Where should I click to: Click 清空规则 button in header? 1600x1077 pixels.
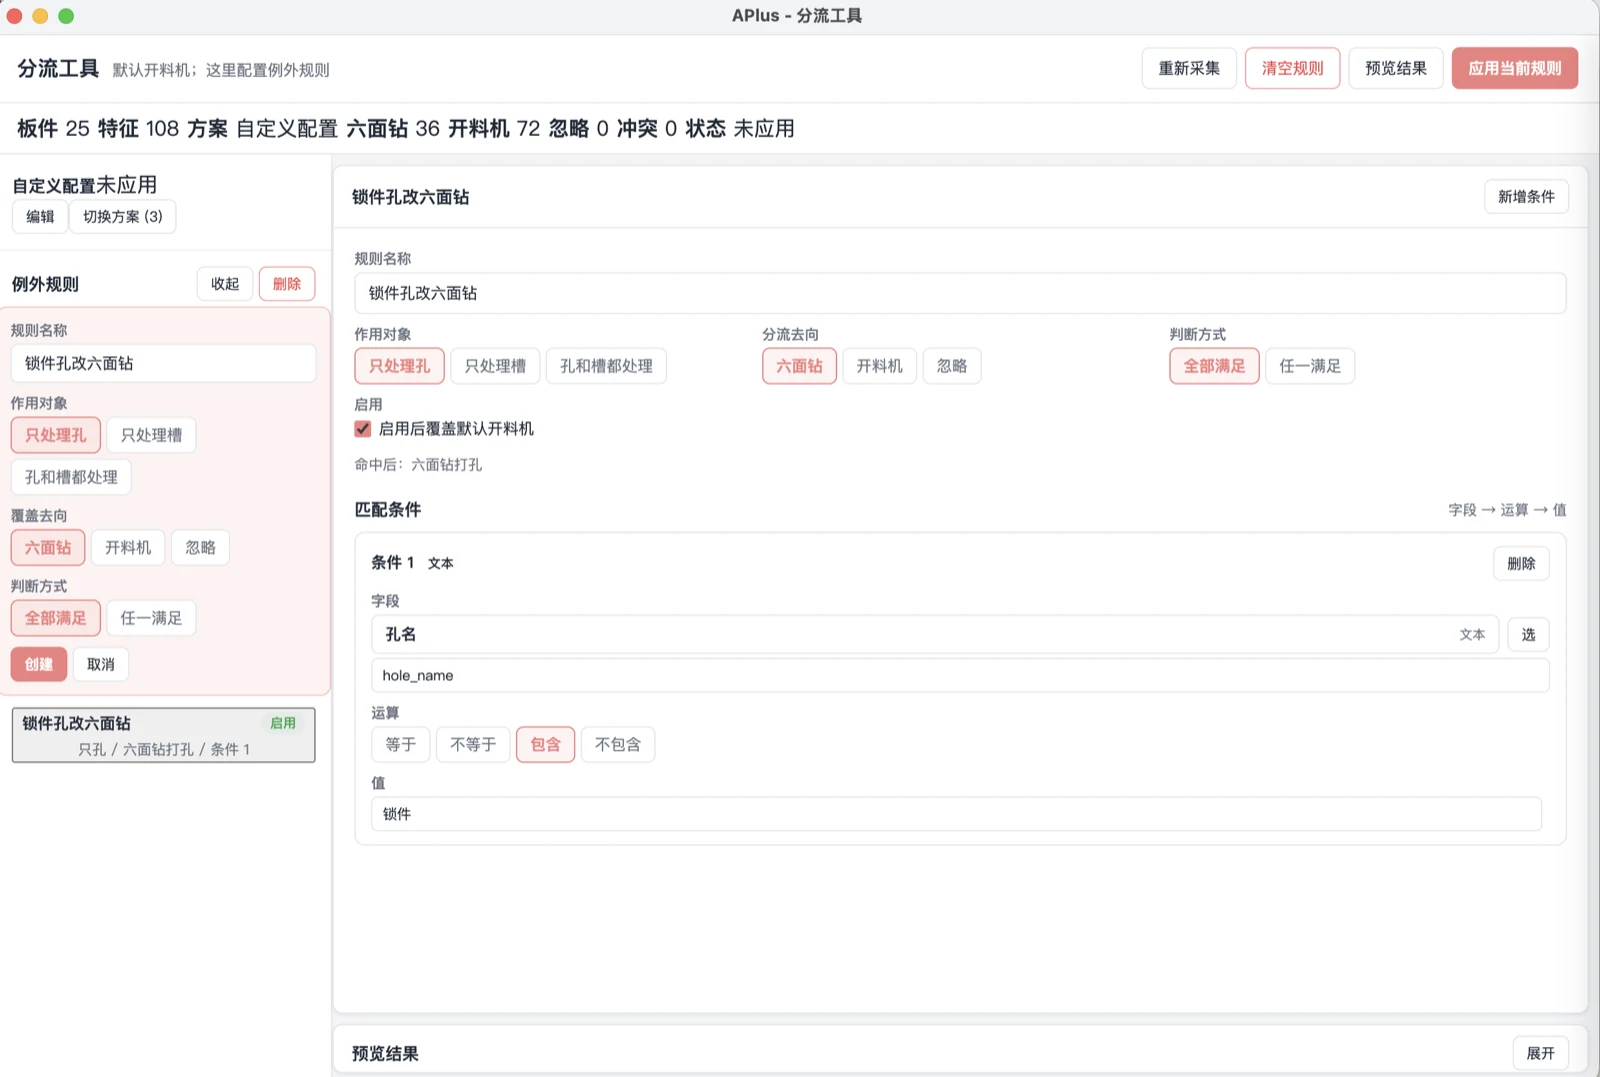coord(1292,68)
